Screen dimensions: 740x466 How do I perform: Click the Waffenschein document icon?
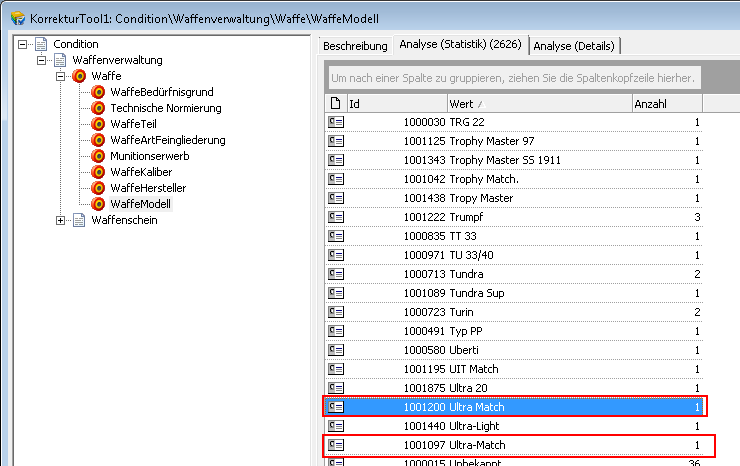[79, 220]
